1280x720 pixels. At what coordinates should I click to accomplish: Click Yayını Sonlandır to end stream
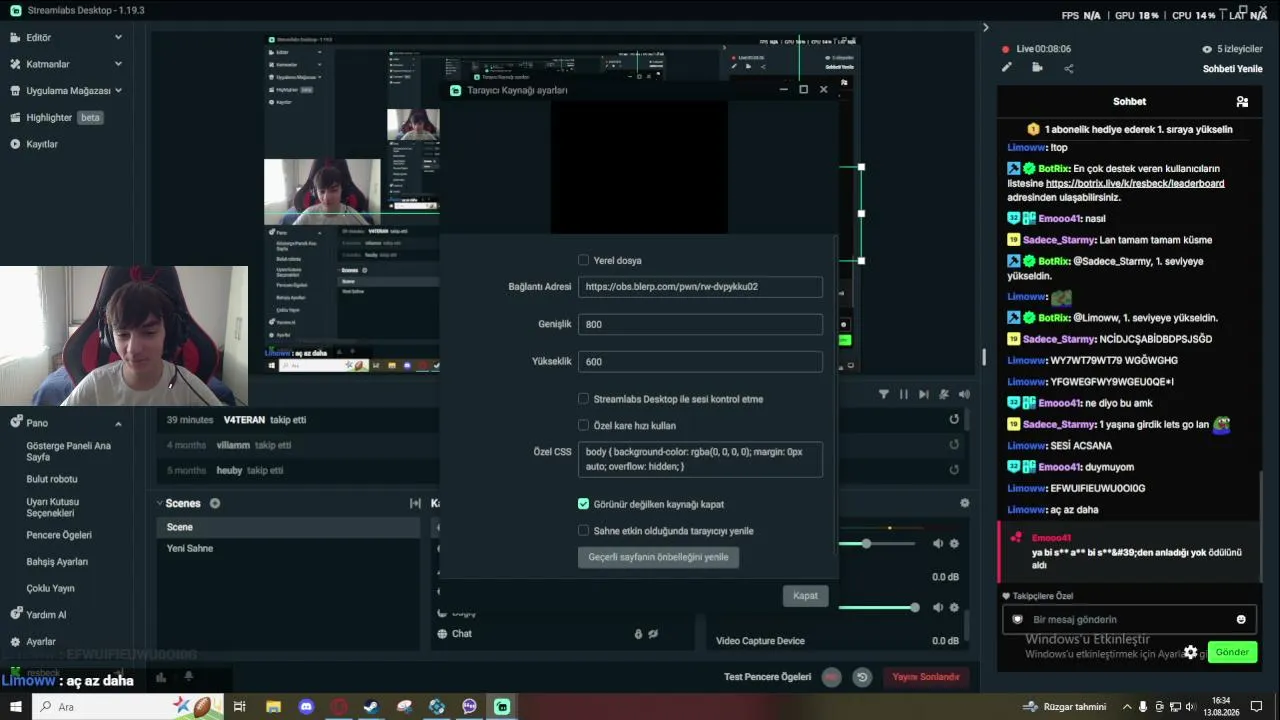(926, 677)
